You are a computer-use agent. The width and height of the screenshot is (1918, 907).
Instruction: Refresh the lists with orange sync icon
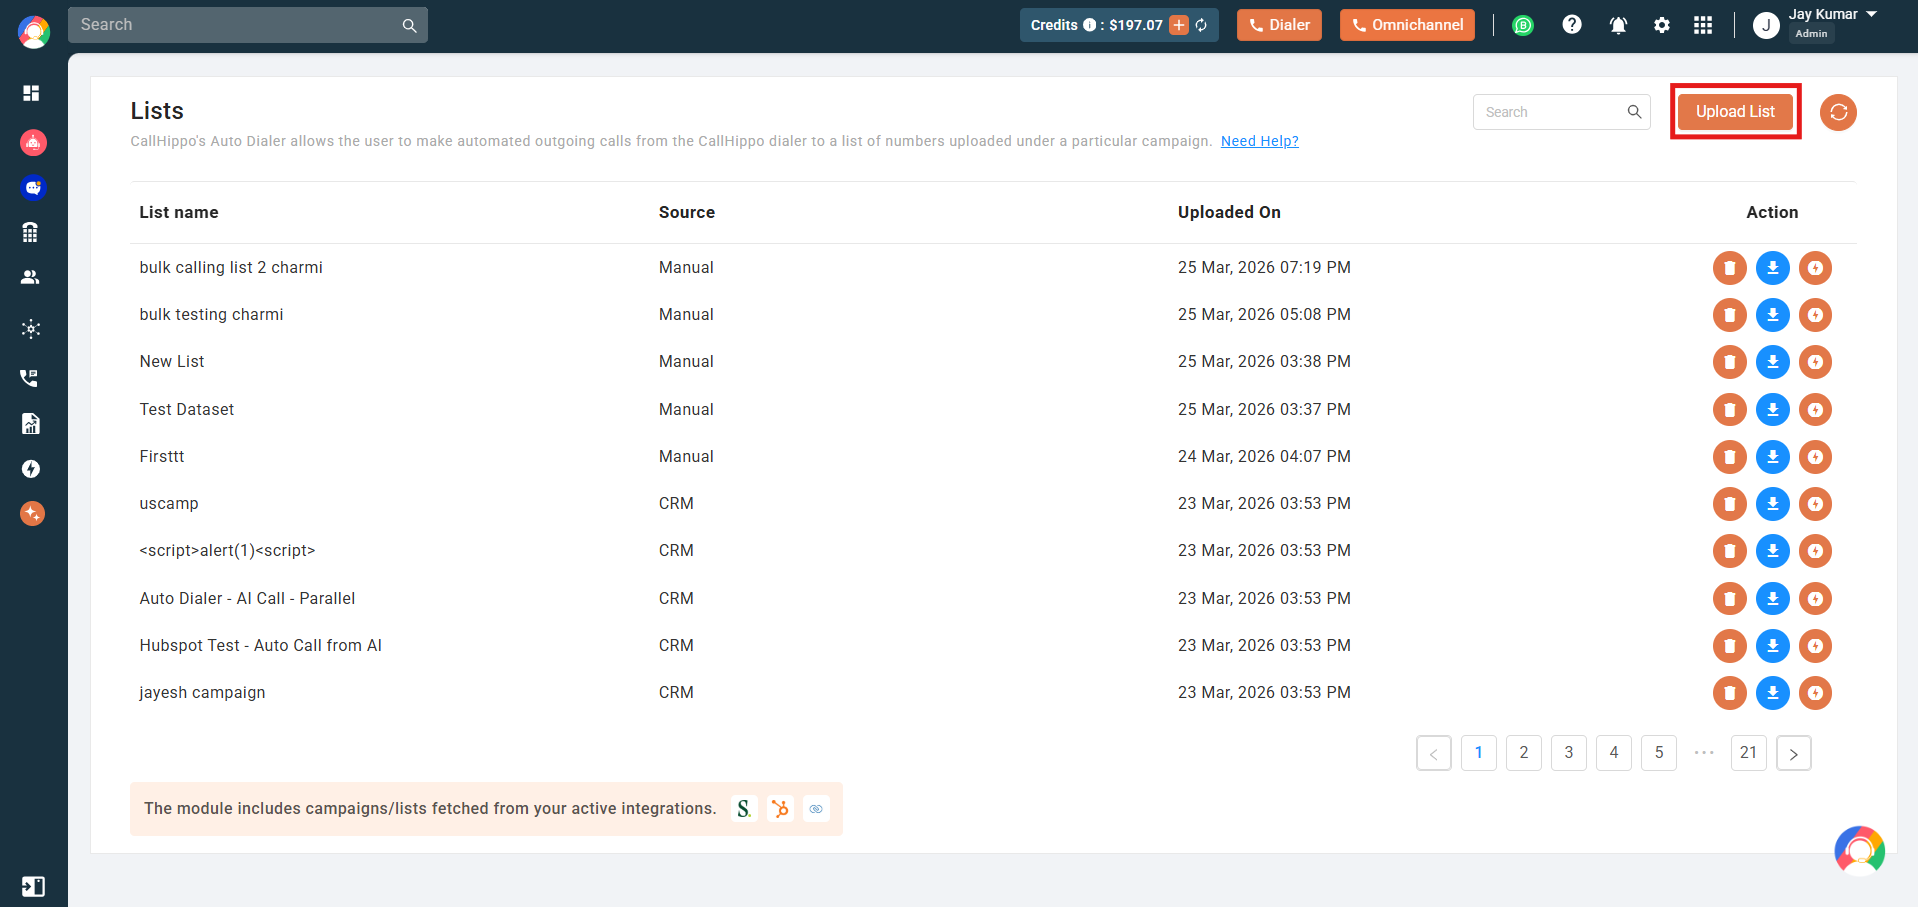[1838, 112]
